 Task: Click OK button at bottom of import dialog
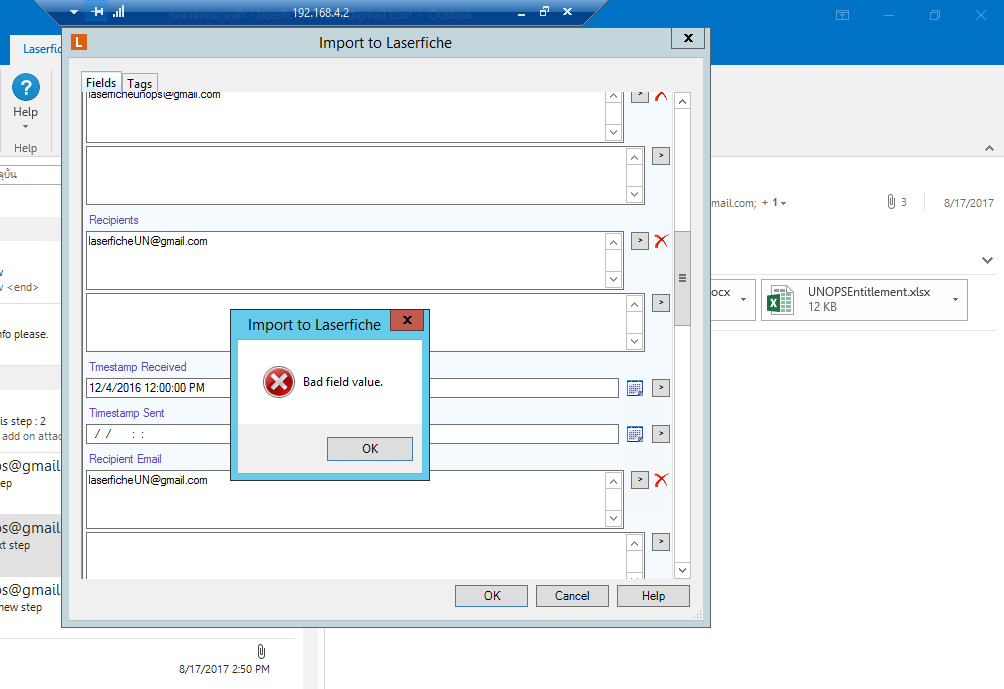491,596
